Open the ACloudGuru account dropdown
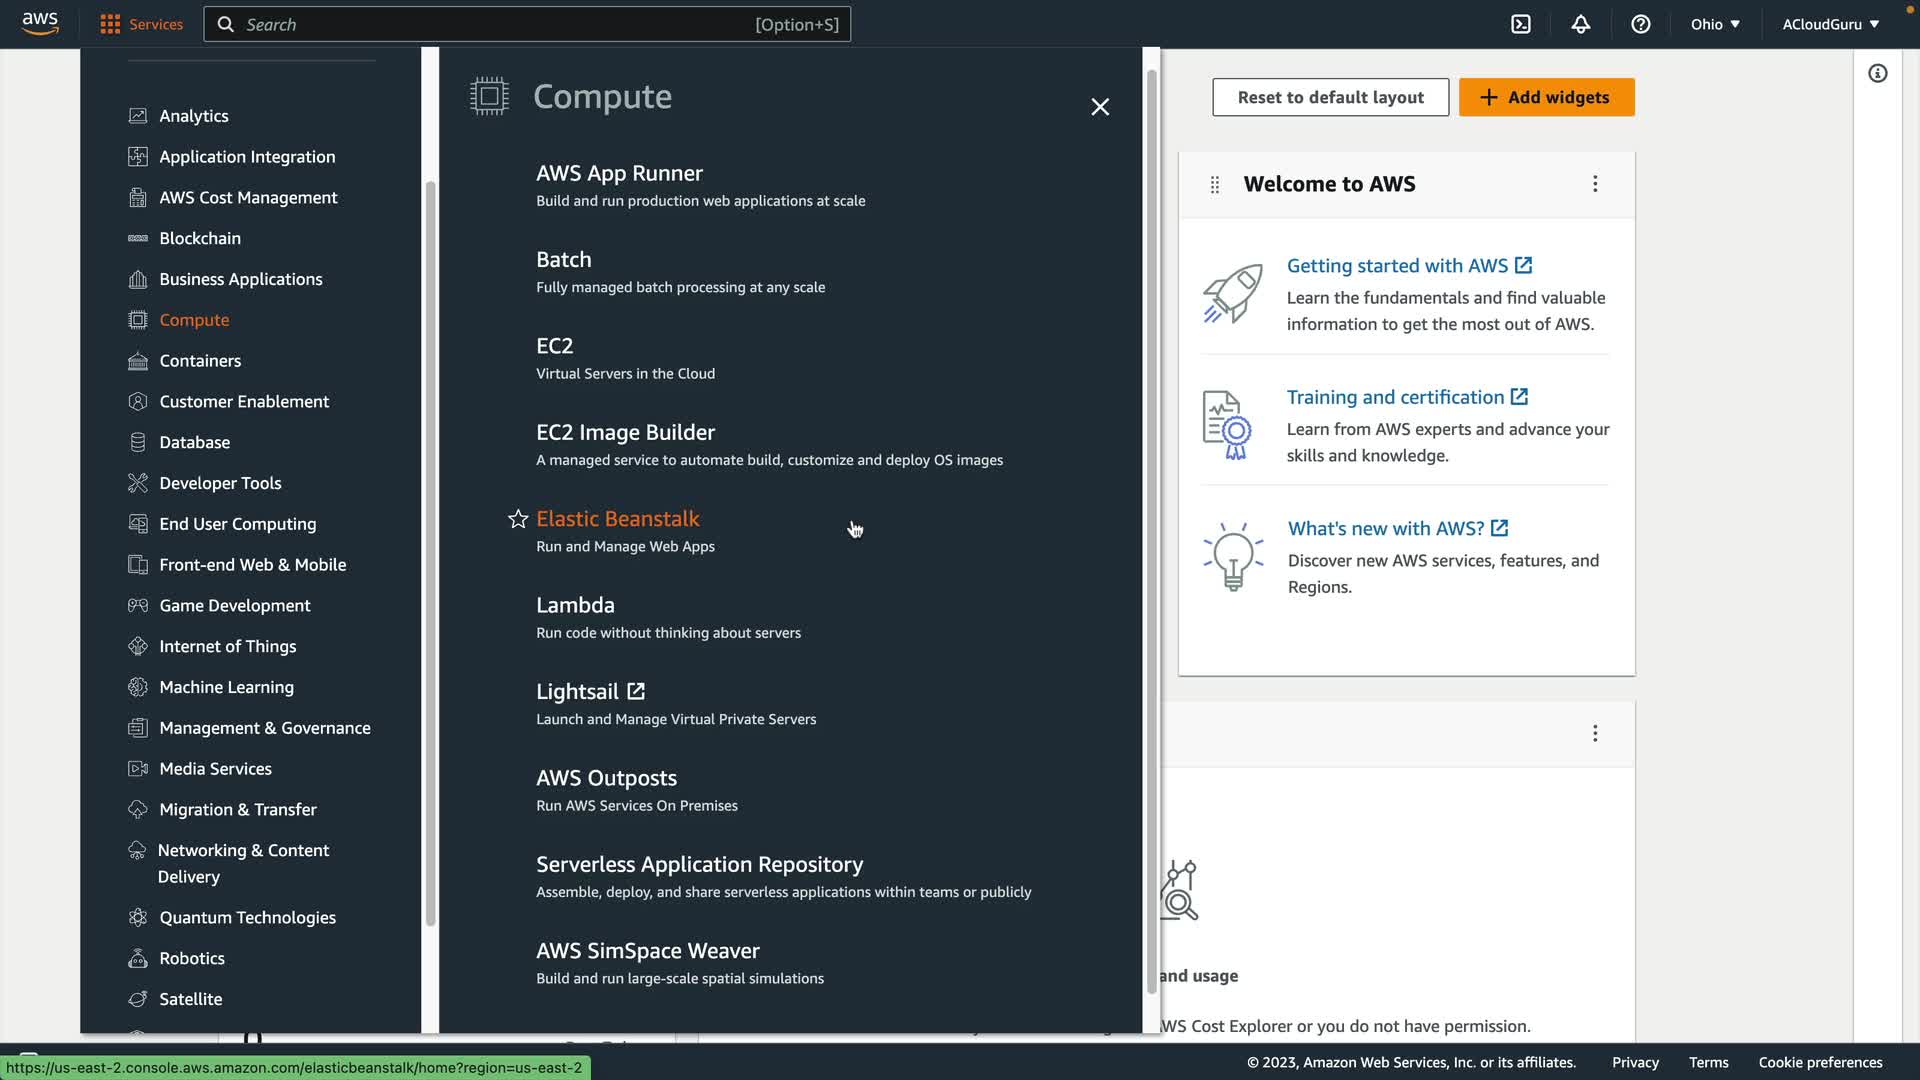Screen dimensions: 1920x1080 [1830, 24]
